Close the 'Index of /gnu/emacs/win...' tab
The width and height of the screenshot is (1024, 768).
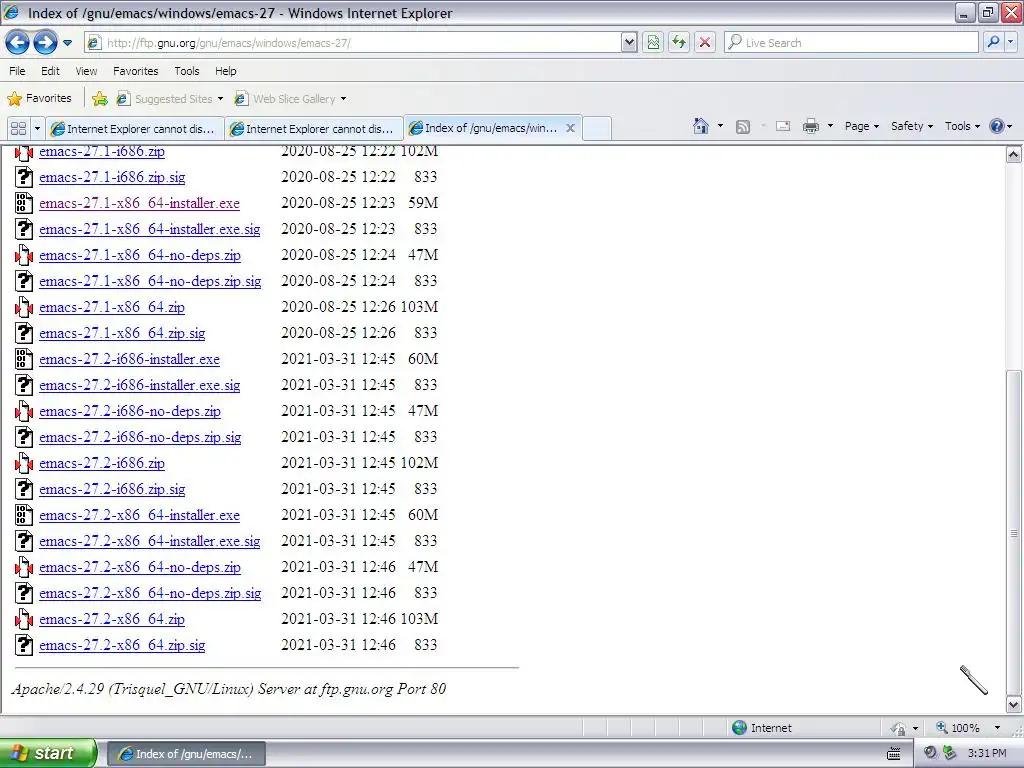(x=570, y=128)
